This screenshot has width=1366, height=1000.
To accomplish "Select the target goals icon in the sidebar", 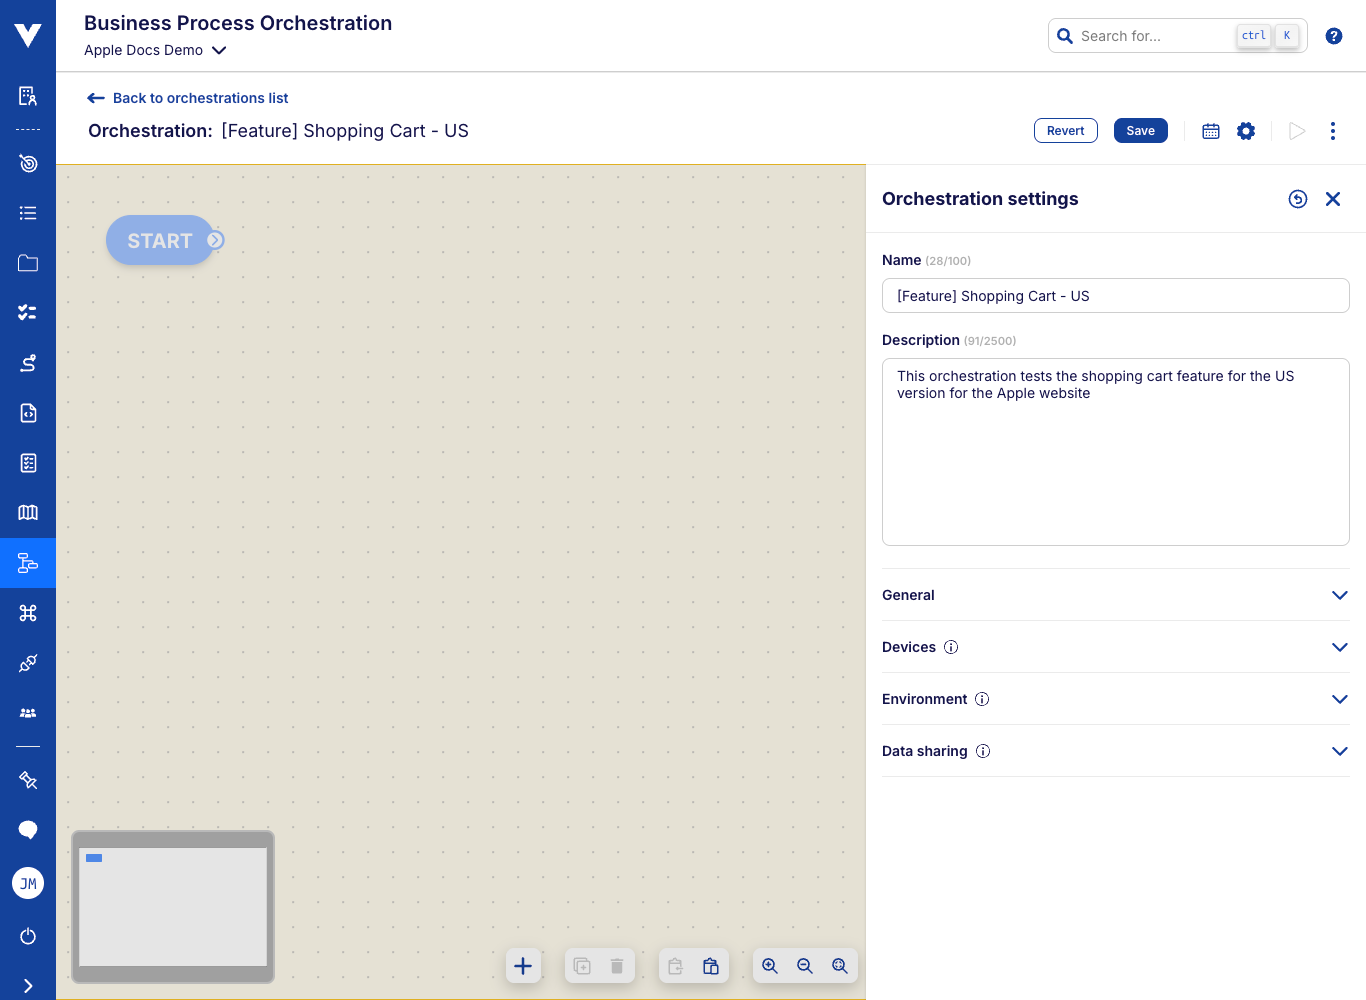I will point(27,163).
